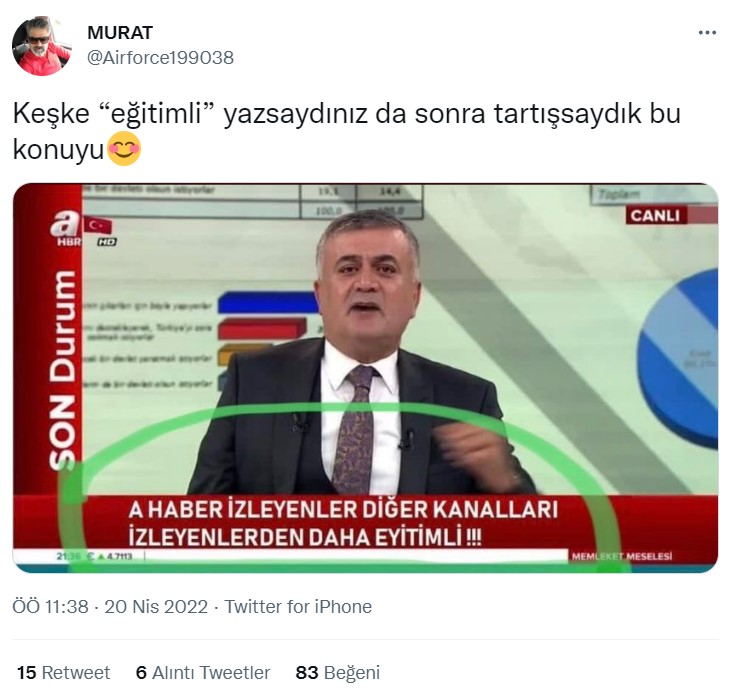View the 6 Alıntı Tweetler list

(203, 673)
